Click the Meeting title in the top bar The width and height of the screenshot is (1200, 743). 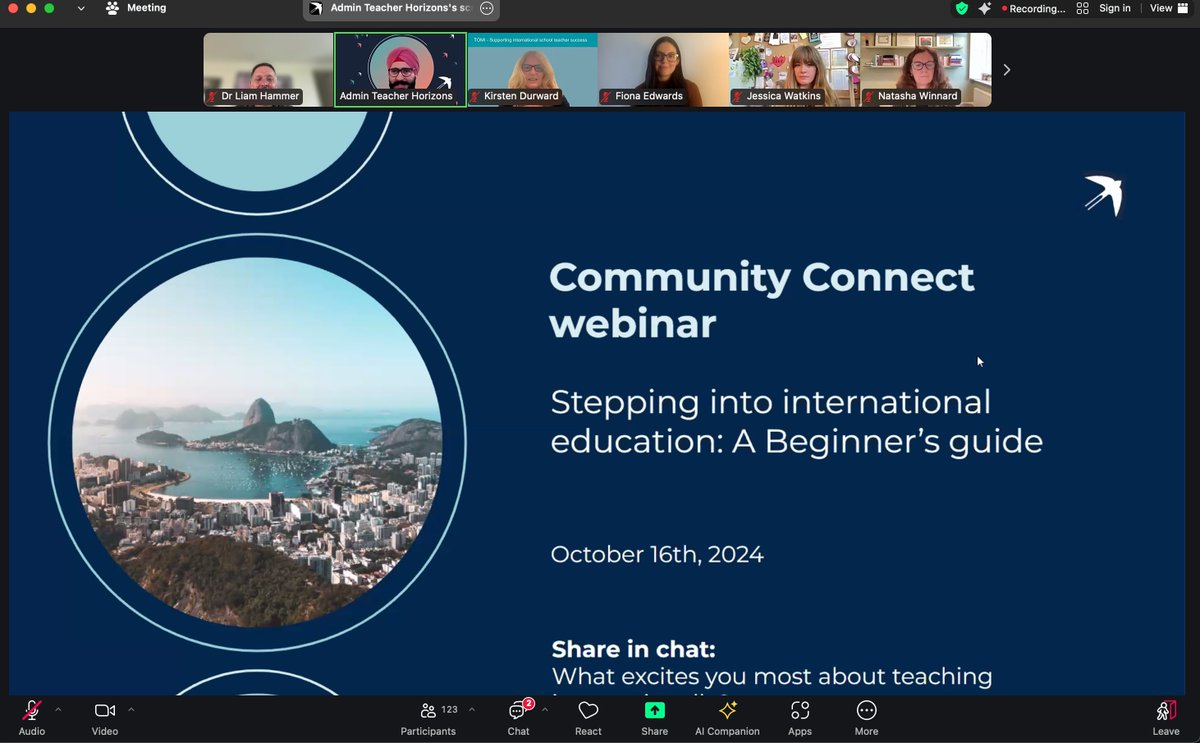tap(146, 8)
